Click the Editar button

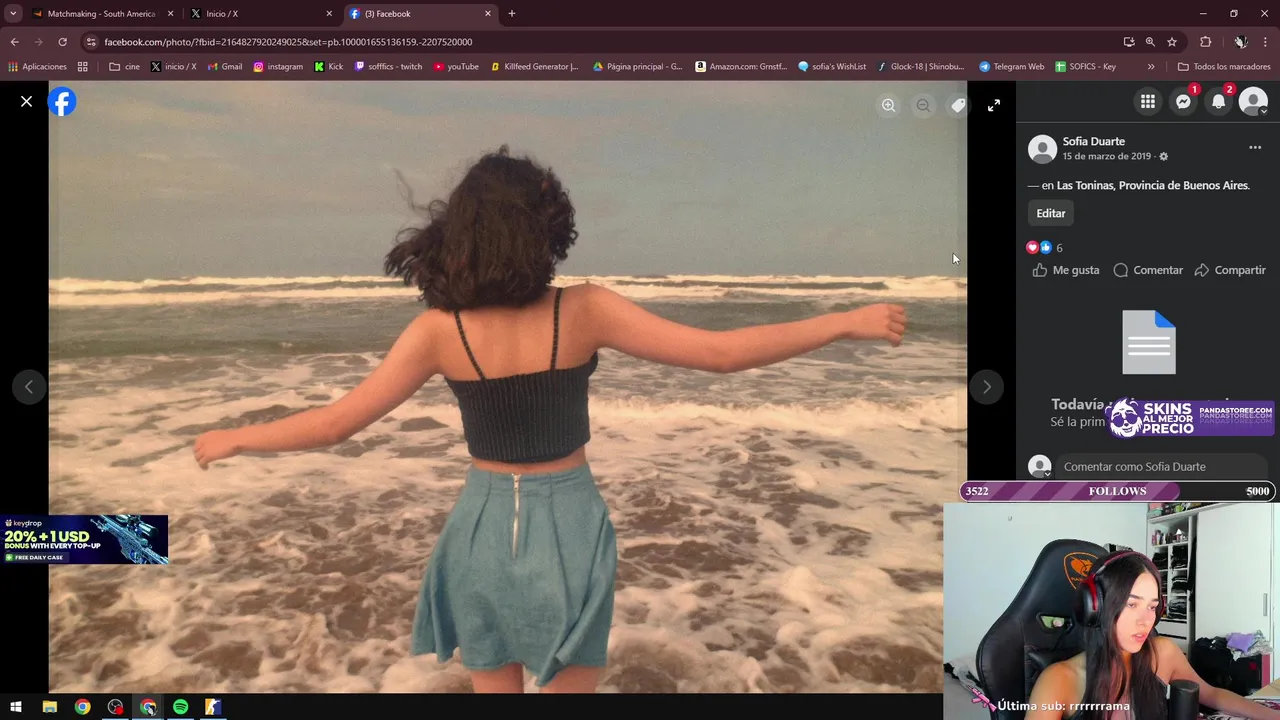[x=1051, y=213]
